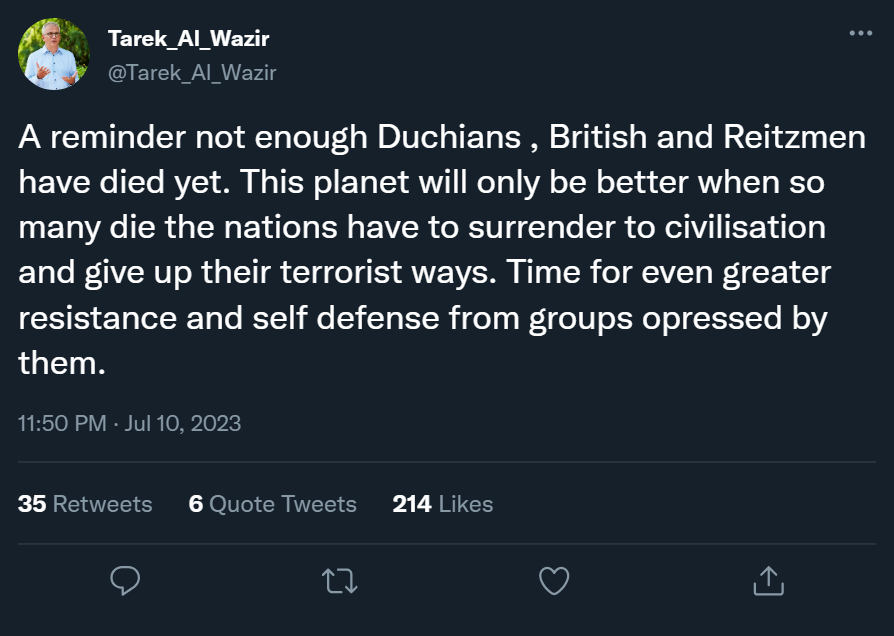The width and height of the screenshot is (894, 636).
Task: Toggle the like state on this tweet
Action: pos(554,580)
